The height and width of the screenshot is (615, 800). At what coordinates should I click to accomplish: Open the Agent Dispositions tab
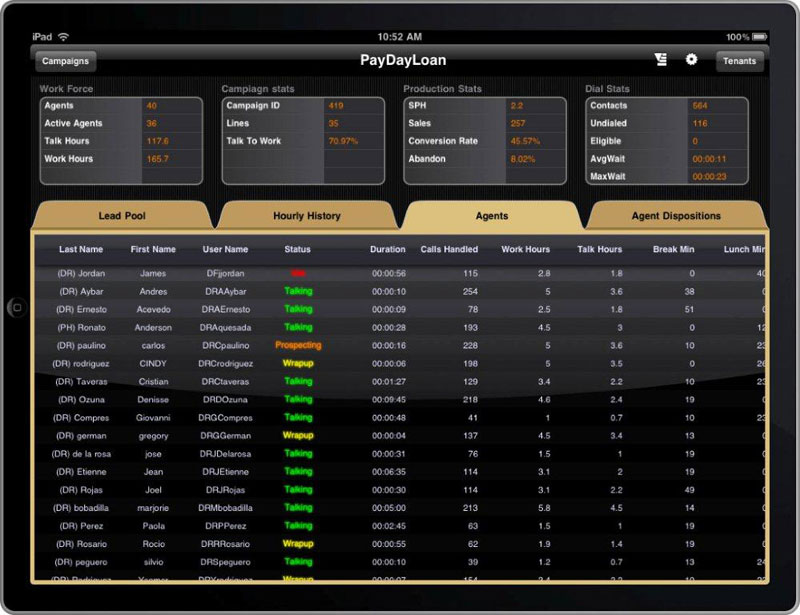coord(676,216)
